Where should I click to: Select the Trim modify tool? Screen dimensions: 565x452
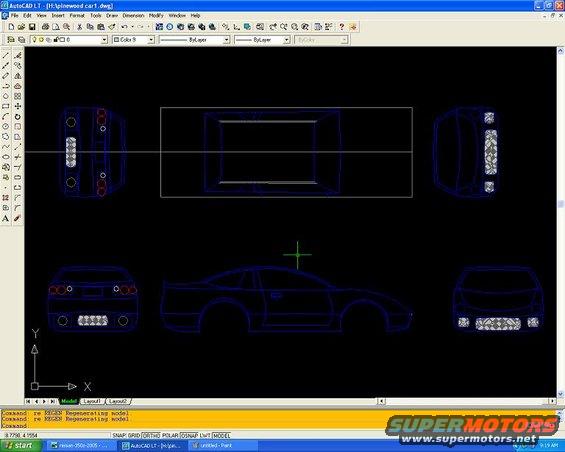tap(18, 157)
